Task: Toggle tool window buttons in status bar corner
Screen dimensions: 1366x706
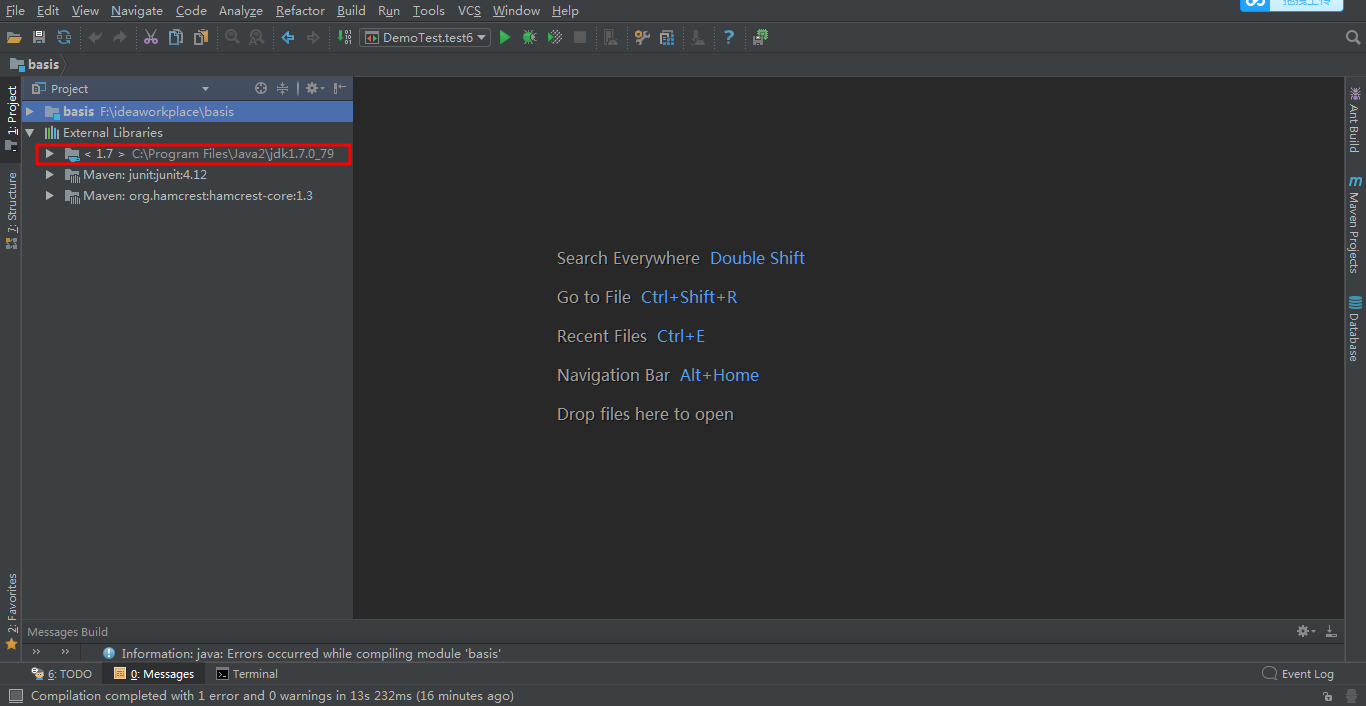Action: (16, 695)
